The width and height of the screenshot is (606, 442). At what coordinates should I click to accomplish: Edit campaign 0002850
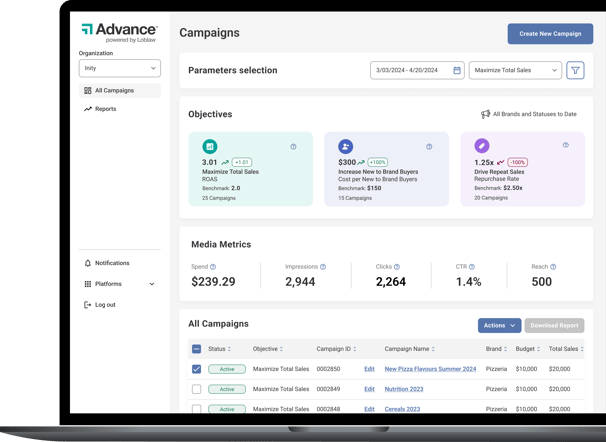tap(369, 369)
